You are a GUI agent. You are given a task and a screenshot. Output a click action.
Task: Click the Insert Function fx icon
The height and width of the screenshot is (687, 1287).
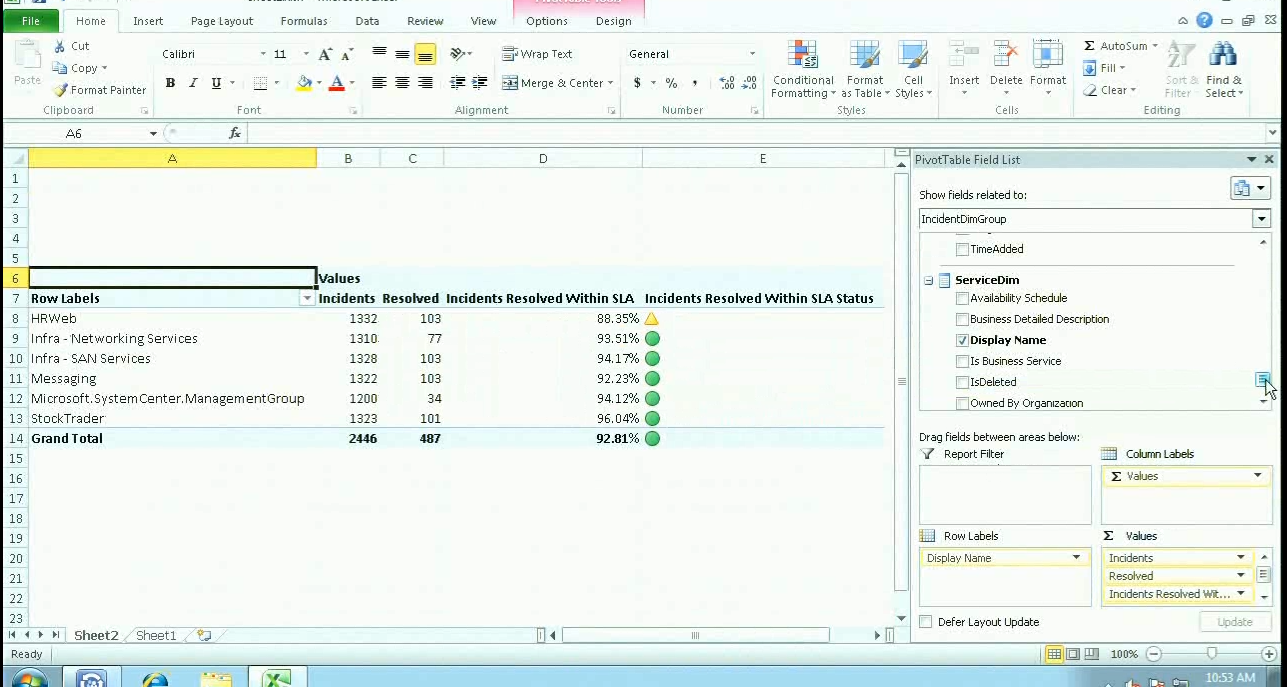(x=235, y=133)
